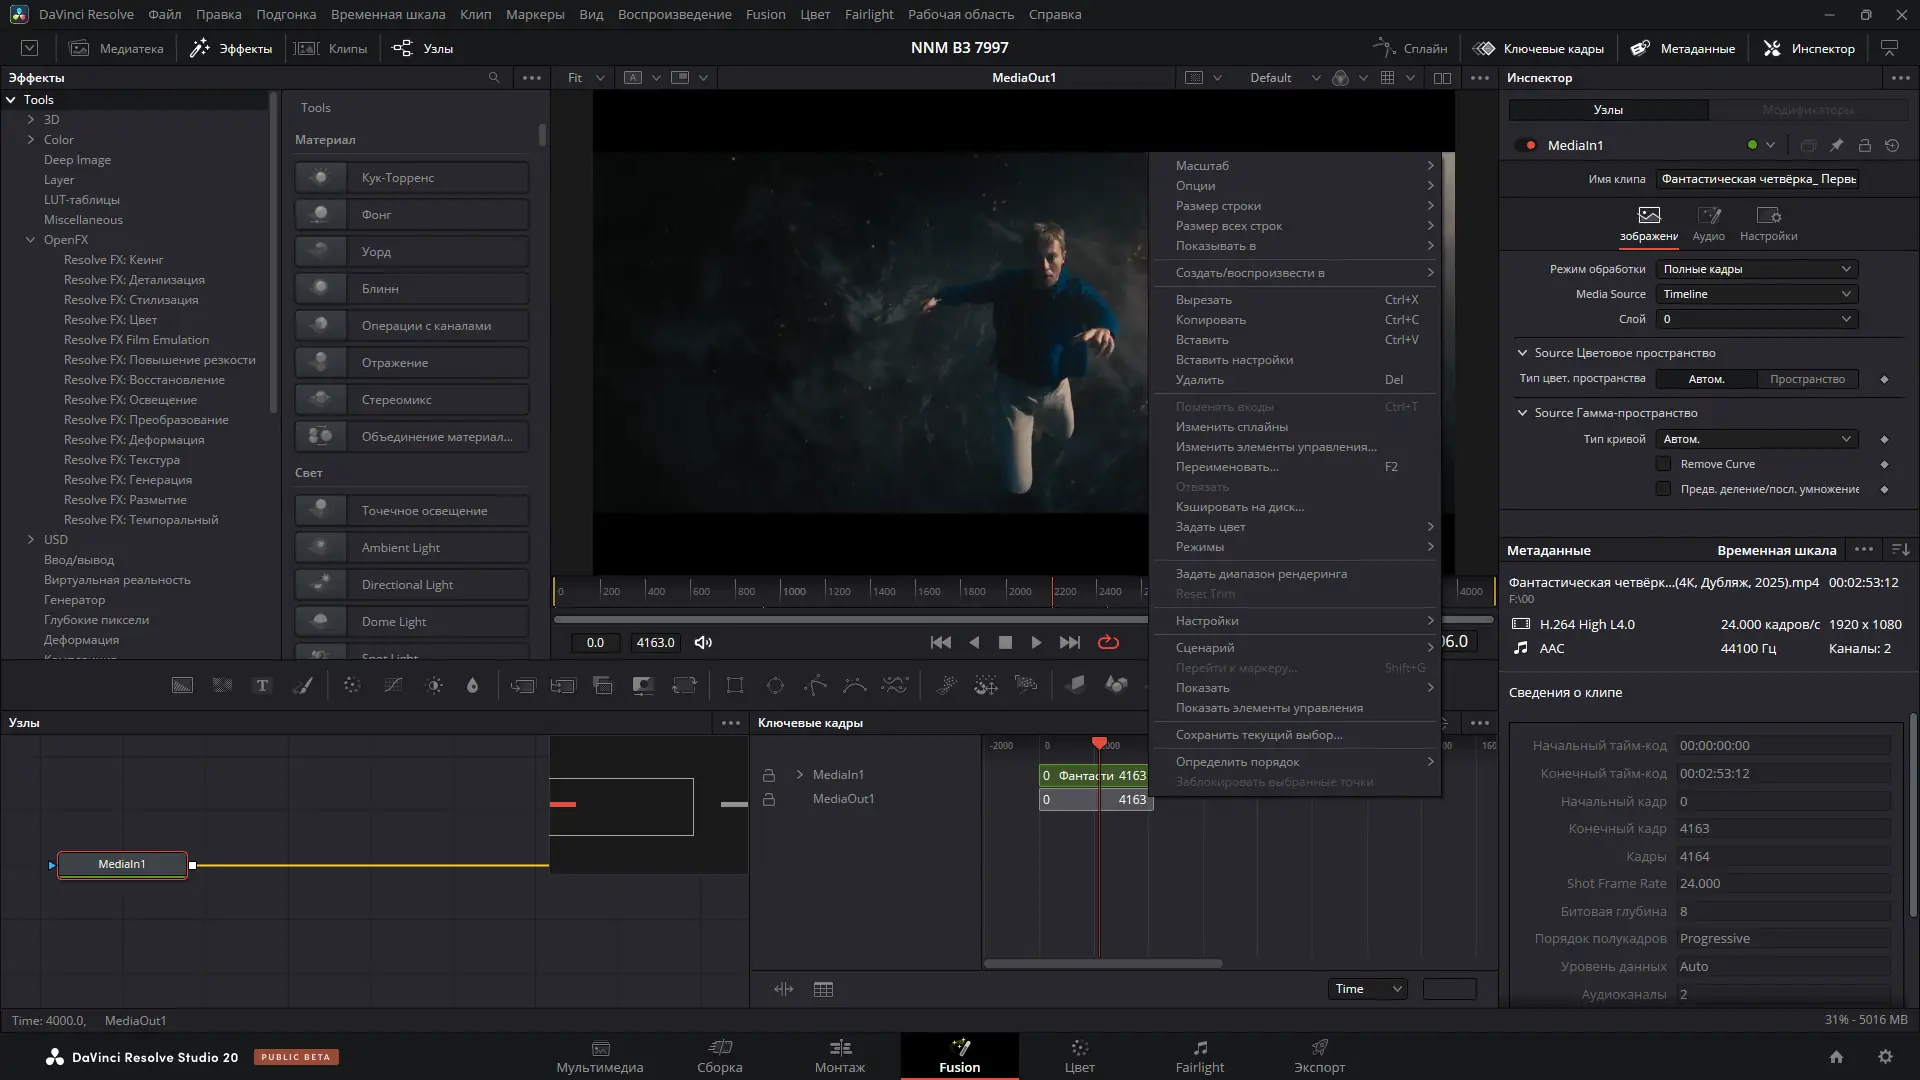Search effects with magnifier icon
The width and height of the screenshot is (1920, 1080).
click(x=493, y=78)
